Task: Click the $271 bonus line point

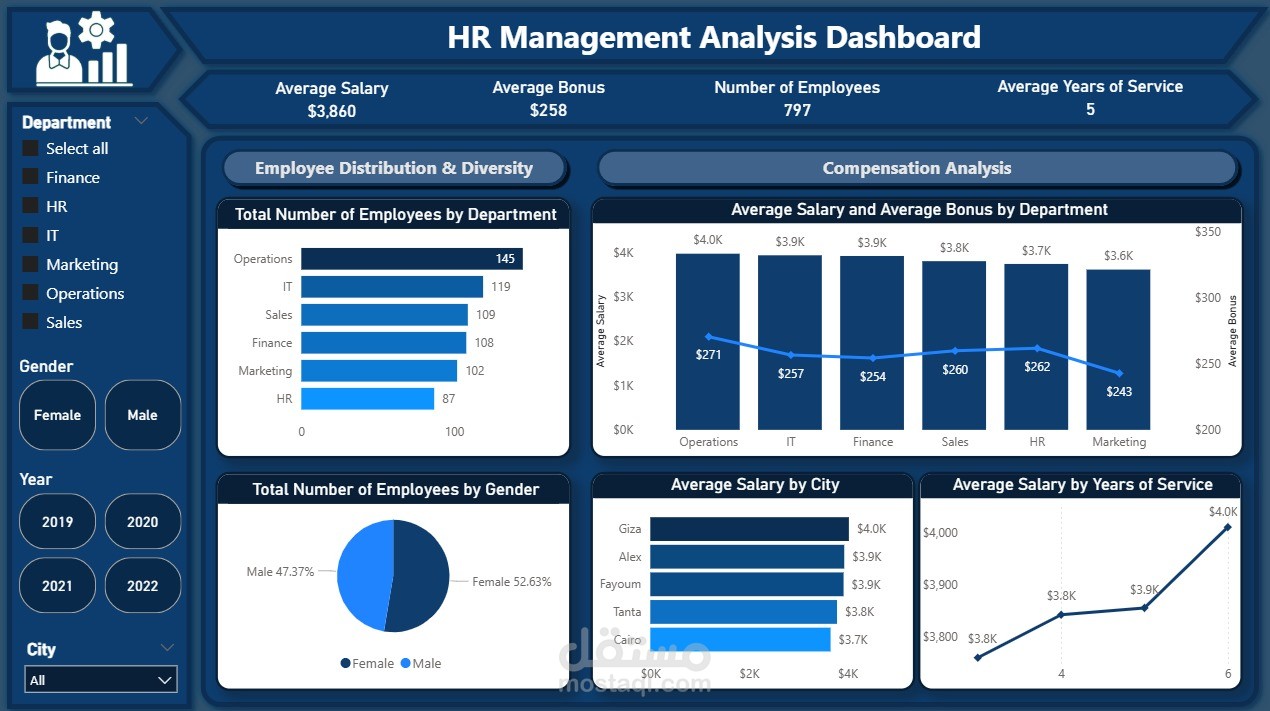Action: click(x=708, y=336)
